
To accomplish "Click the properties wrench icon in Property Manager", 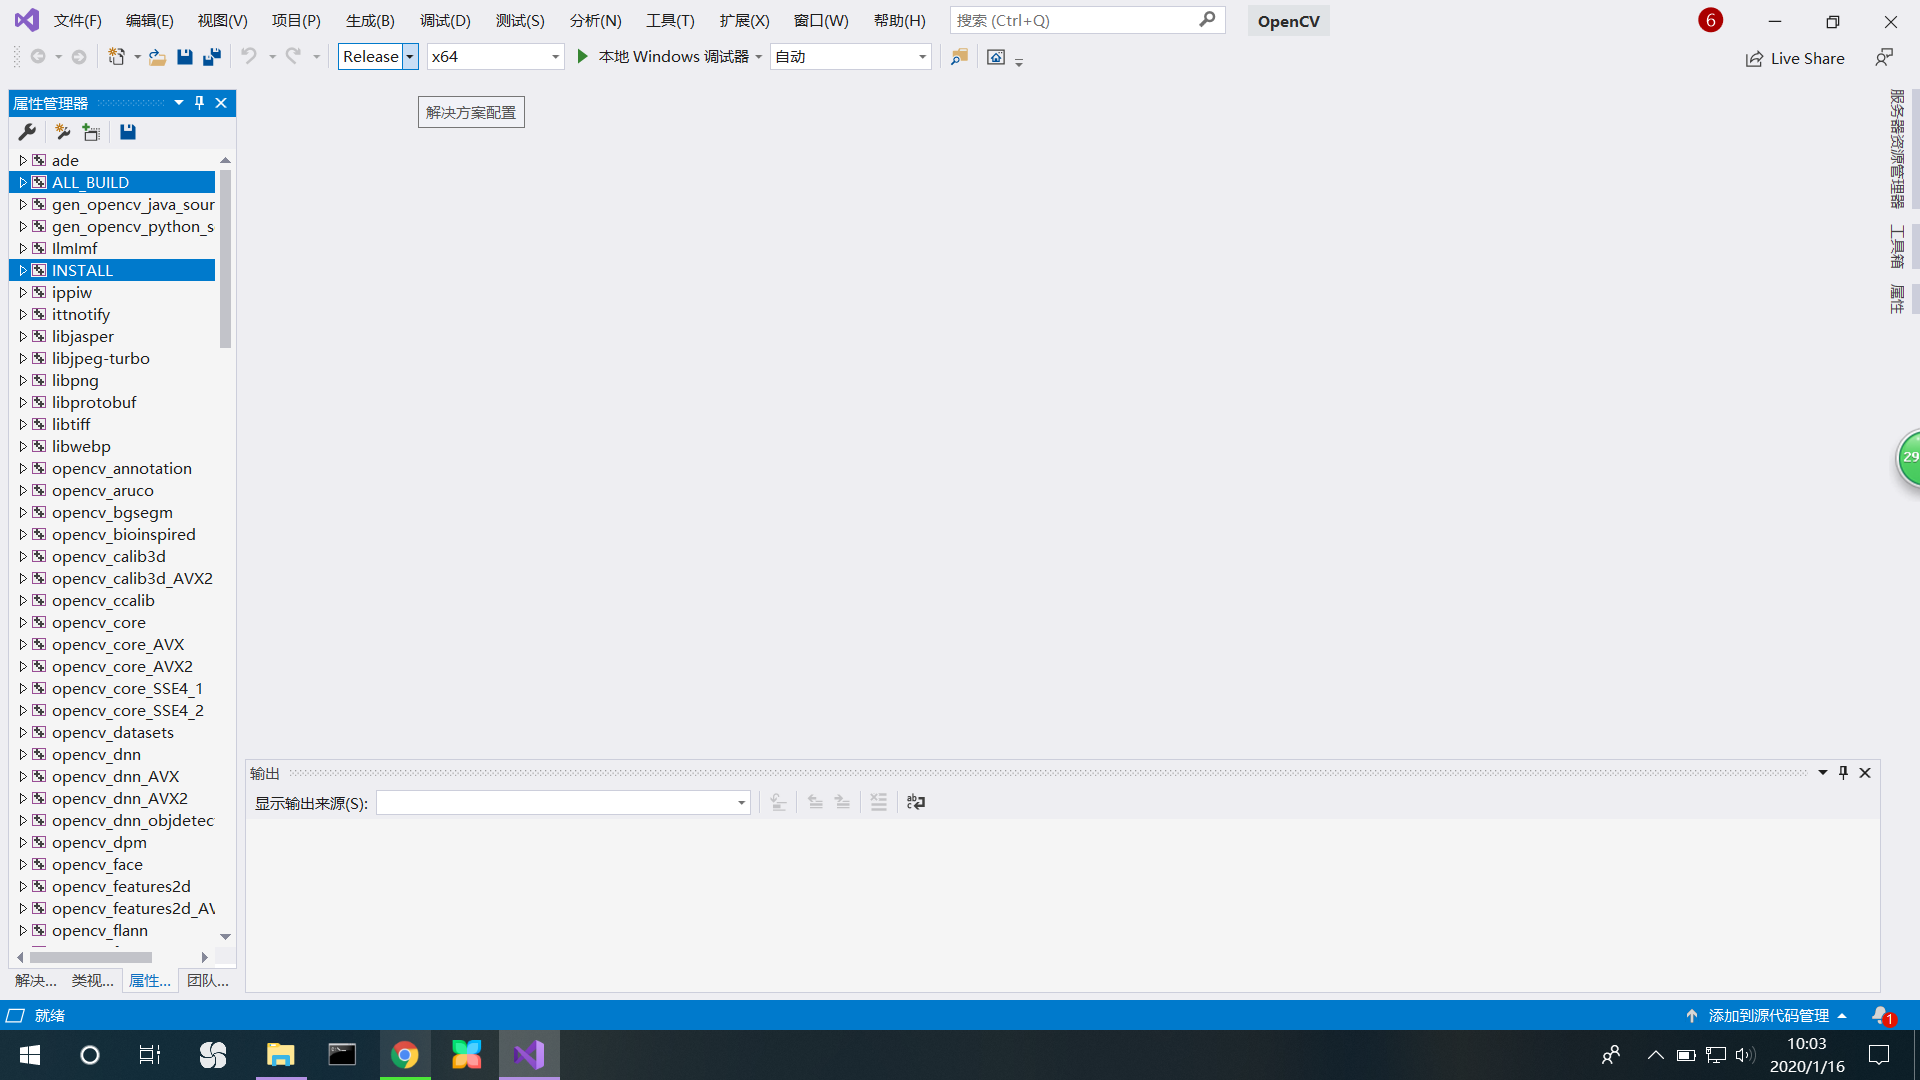I will pyautogui.click(x=27, y=132).
